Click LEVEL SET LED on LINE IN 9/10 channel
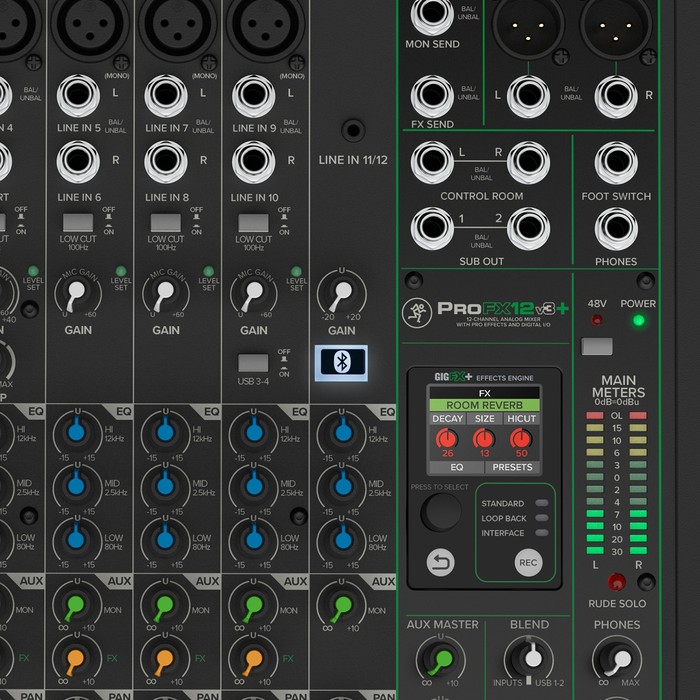This screenshot has width=700, height=700. [x=296, y=271]
